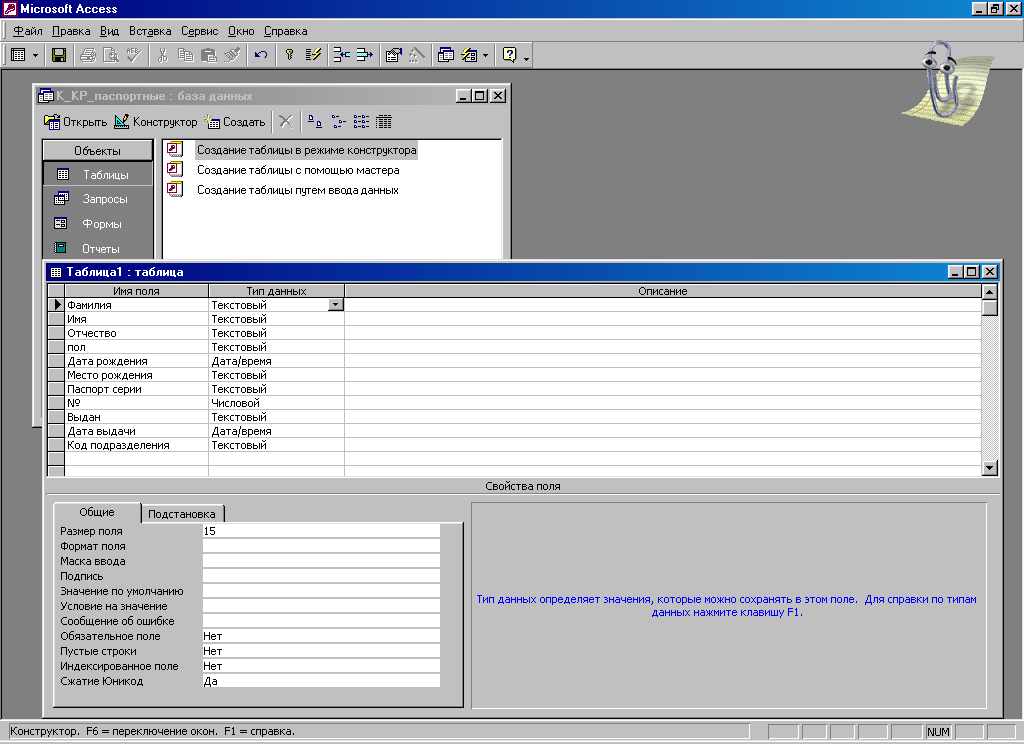Click the Insert Rows icon
This screenshot has width=1024, height=744.
pos(342,56)
